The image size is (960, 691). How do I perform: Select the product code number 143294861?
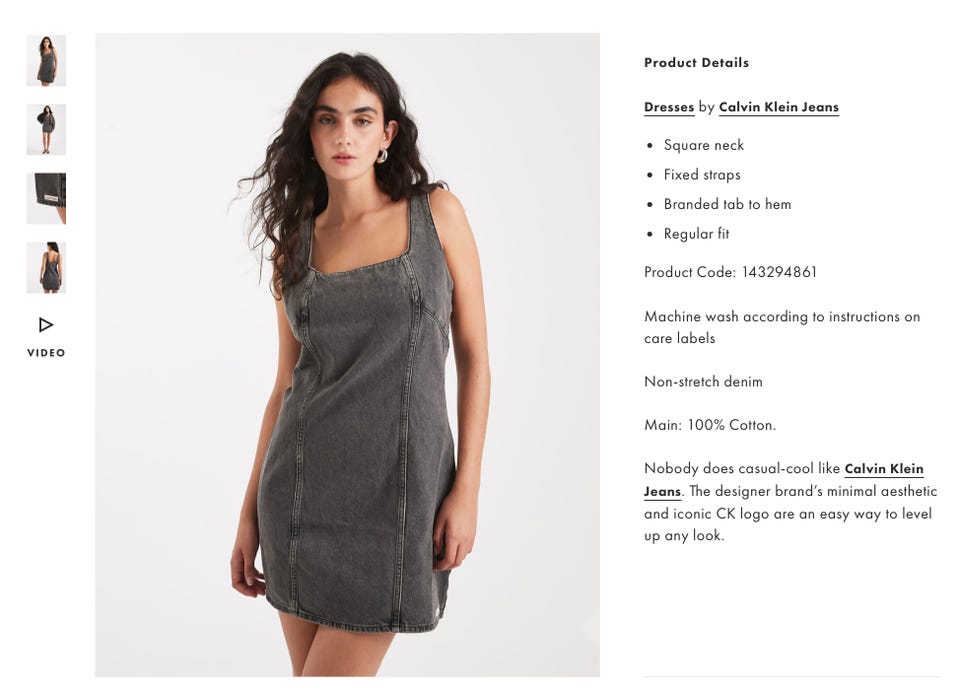tap(779, 272)
